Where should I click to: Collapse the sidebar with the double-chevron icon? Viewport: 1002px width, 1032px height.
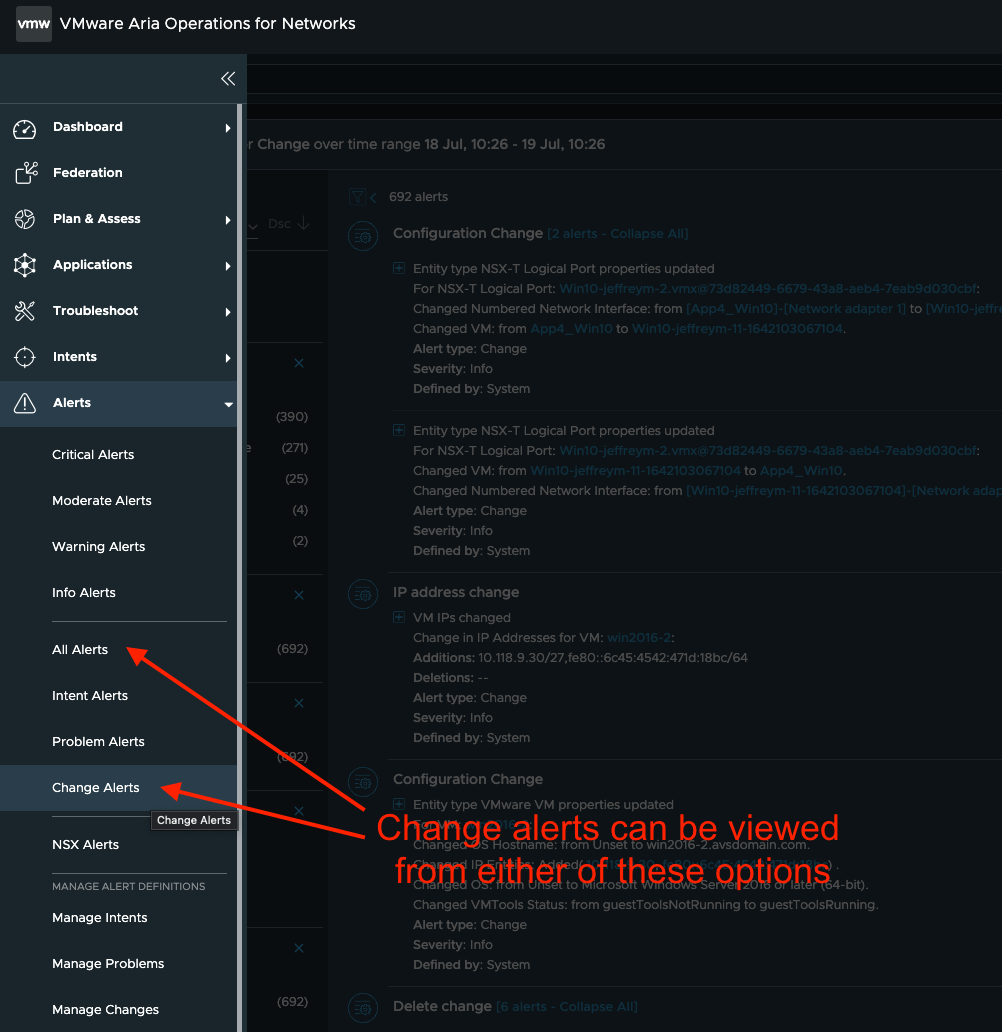click(x=228, y=79)
